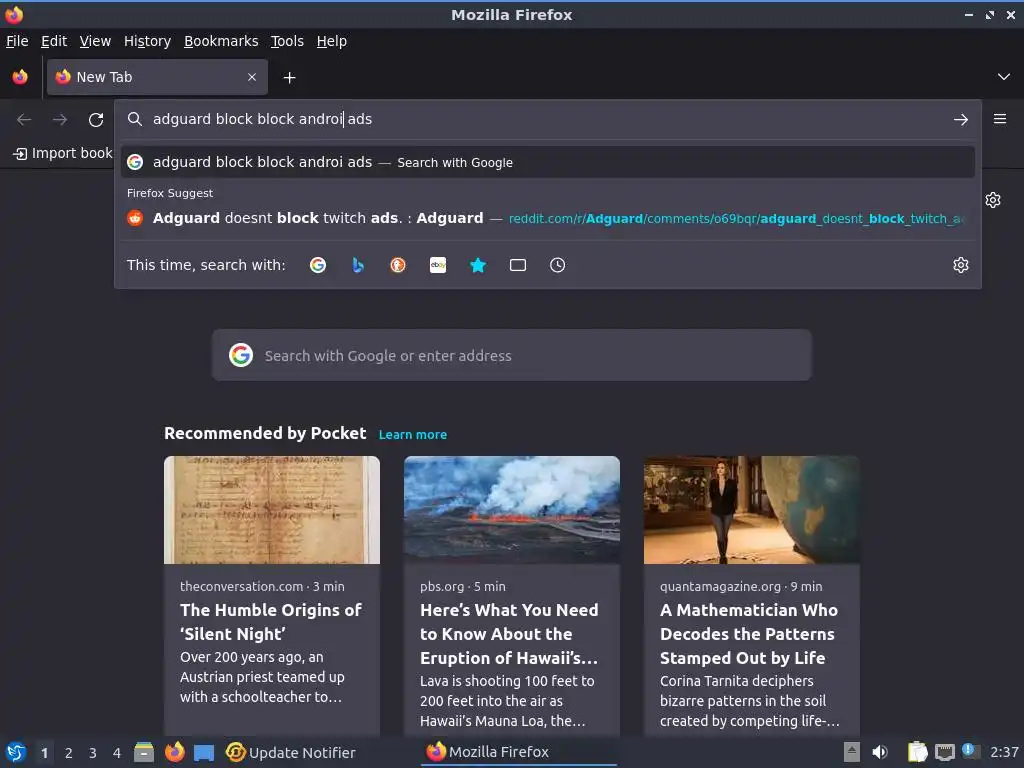
Task: Search this time with eBay icon
Action: [x=438, y=265]
